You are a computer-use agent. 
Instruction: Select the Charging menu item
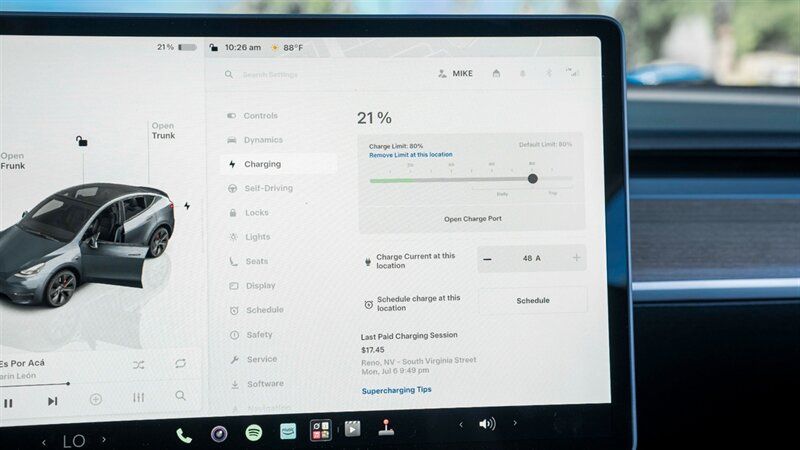tap(278, 164)
